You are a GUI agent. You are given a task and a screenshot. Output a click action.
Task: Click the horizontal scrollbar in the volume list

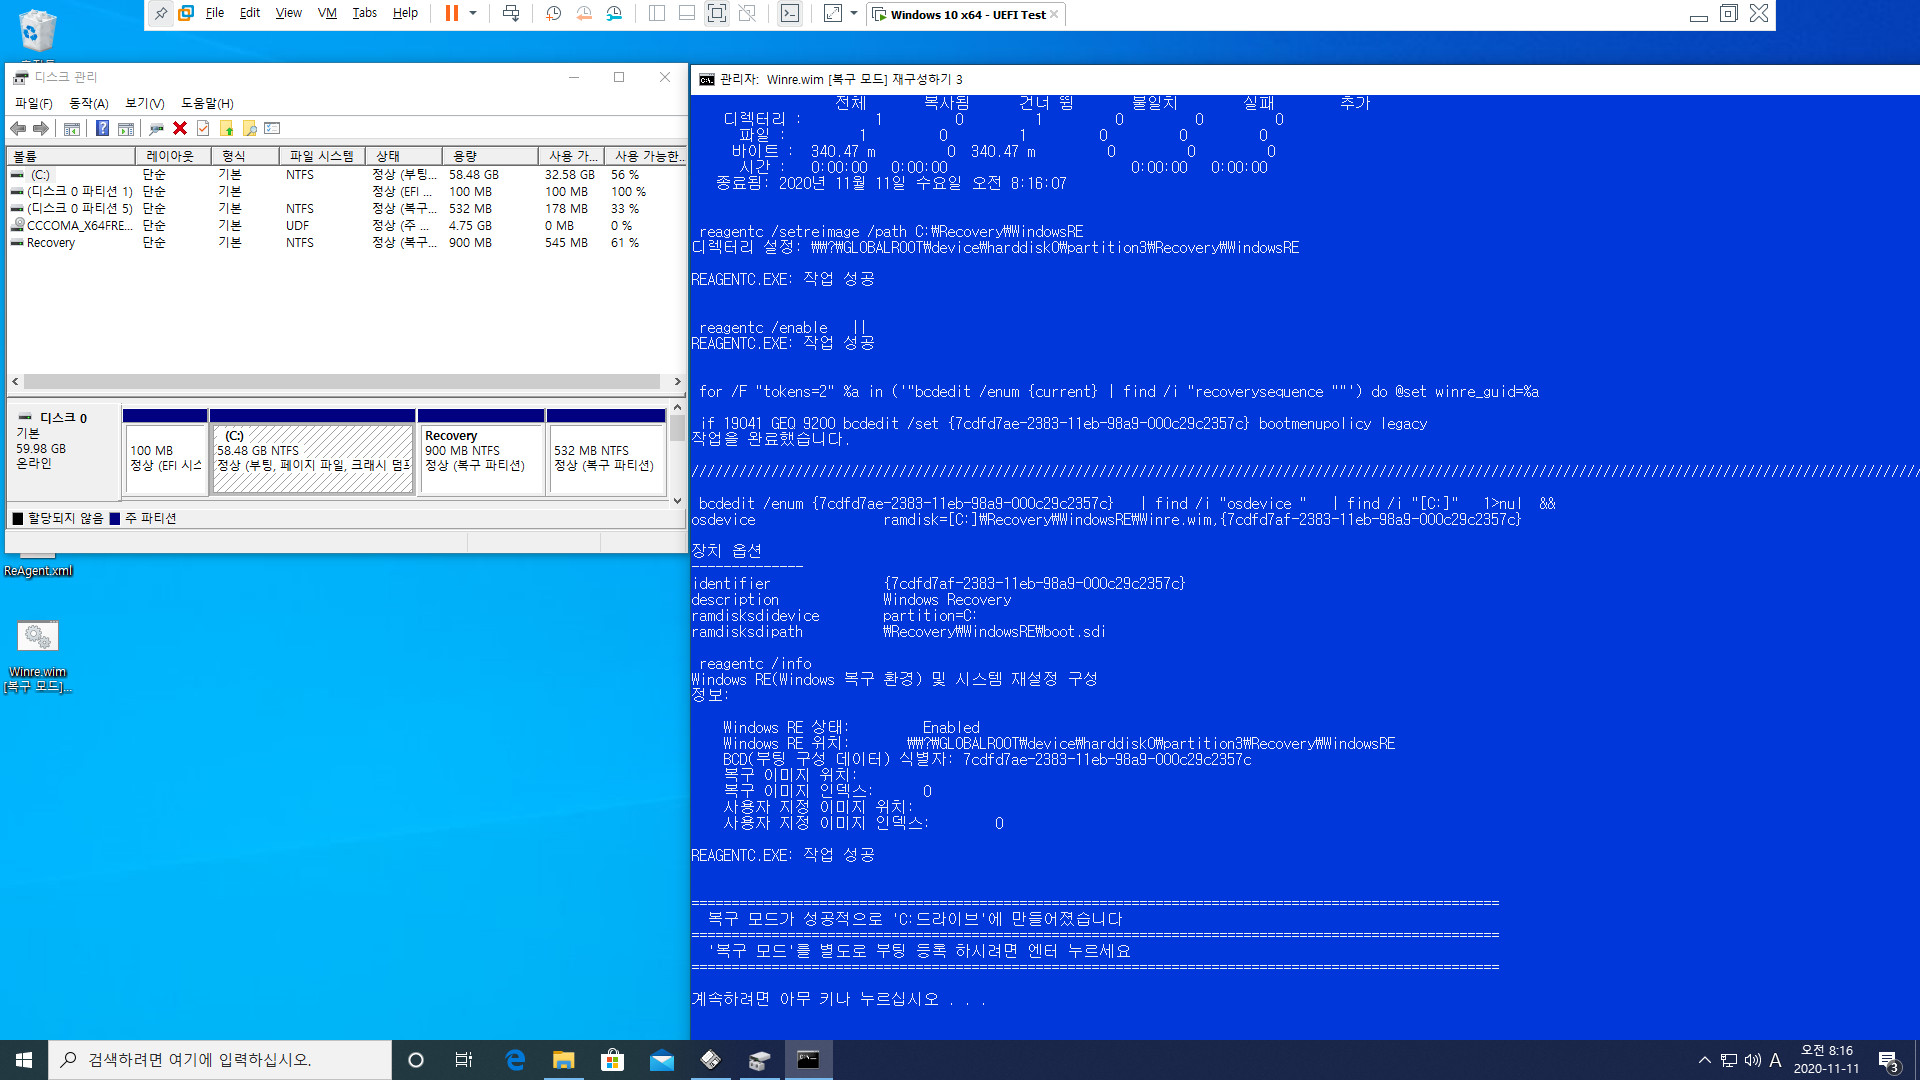[x=342, y=381]
